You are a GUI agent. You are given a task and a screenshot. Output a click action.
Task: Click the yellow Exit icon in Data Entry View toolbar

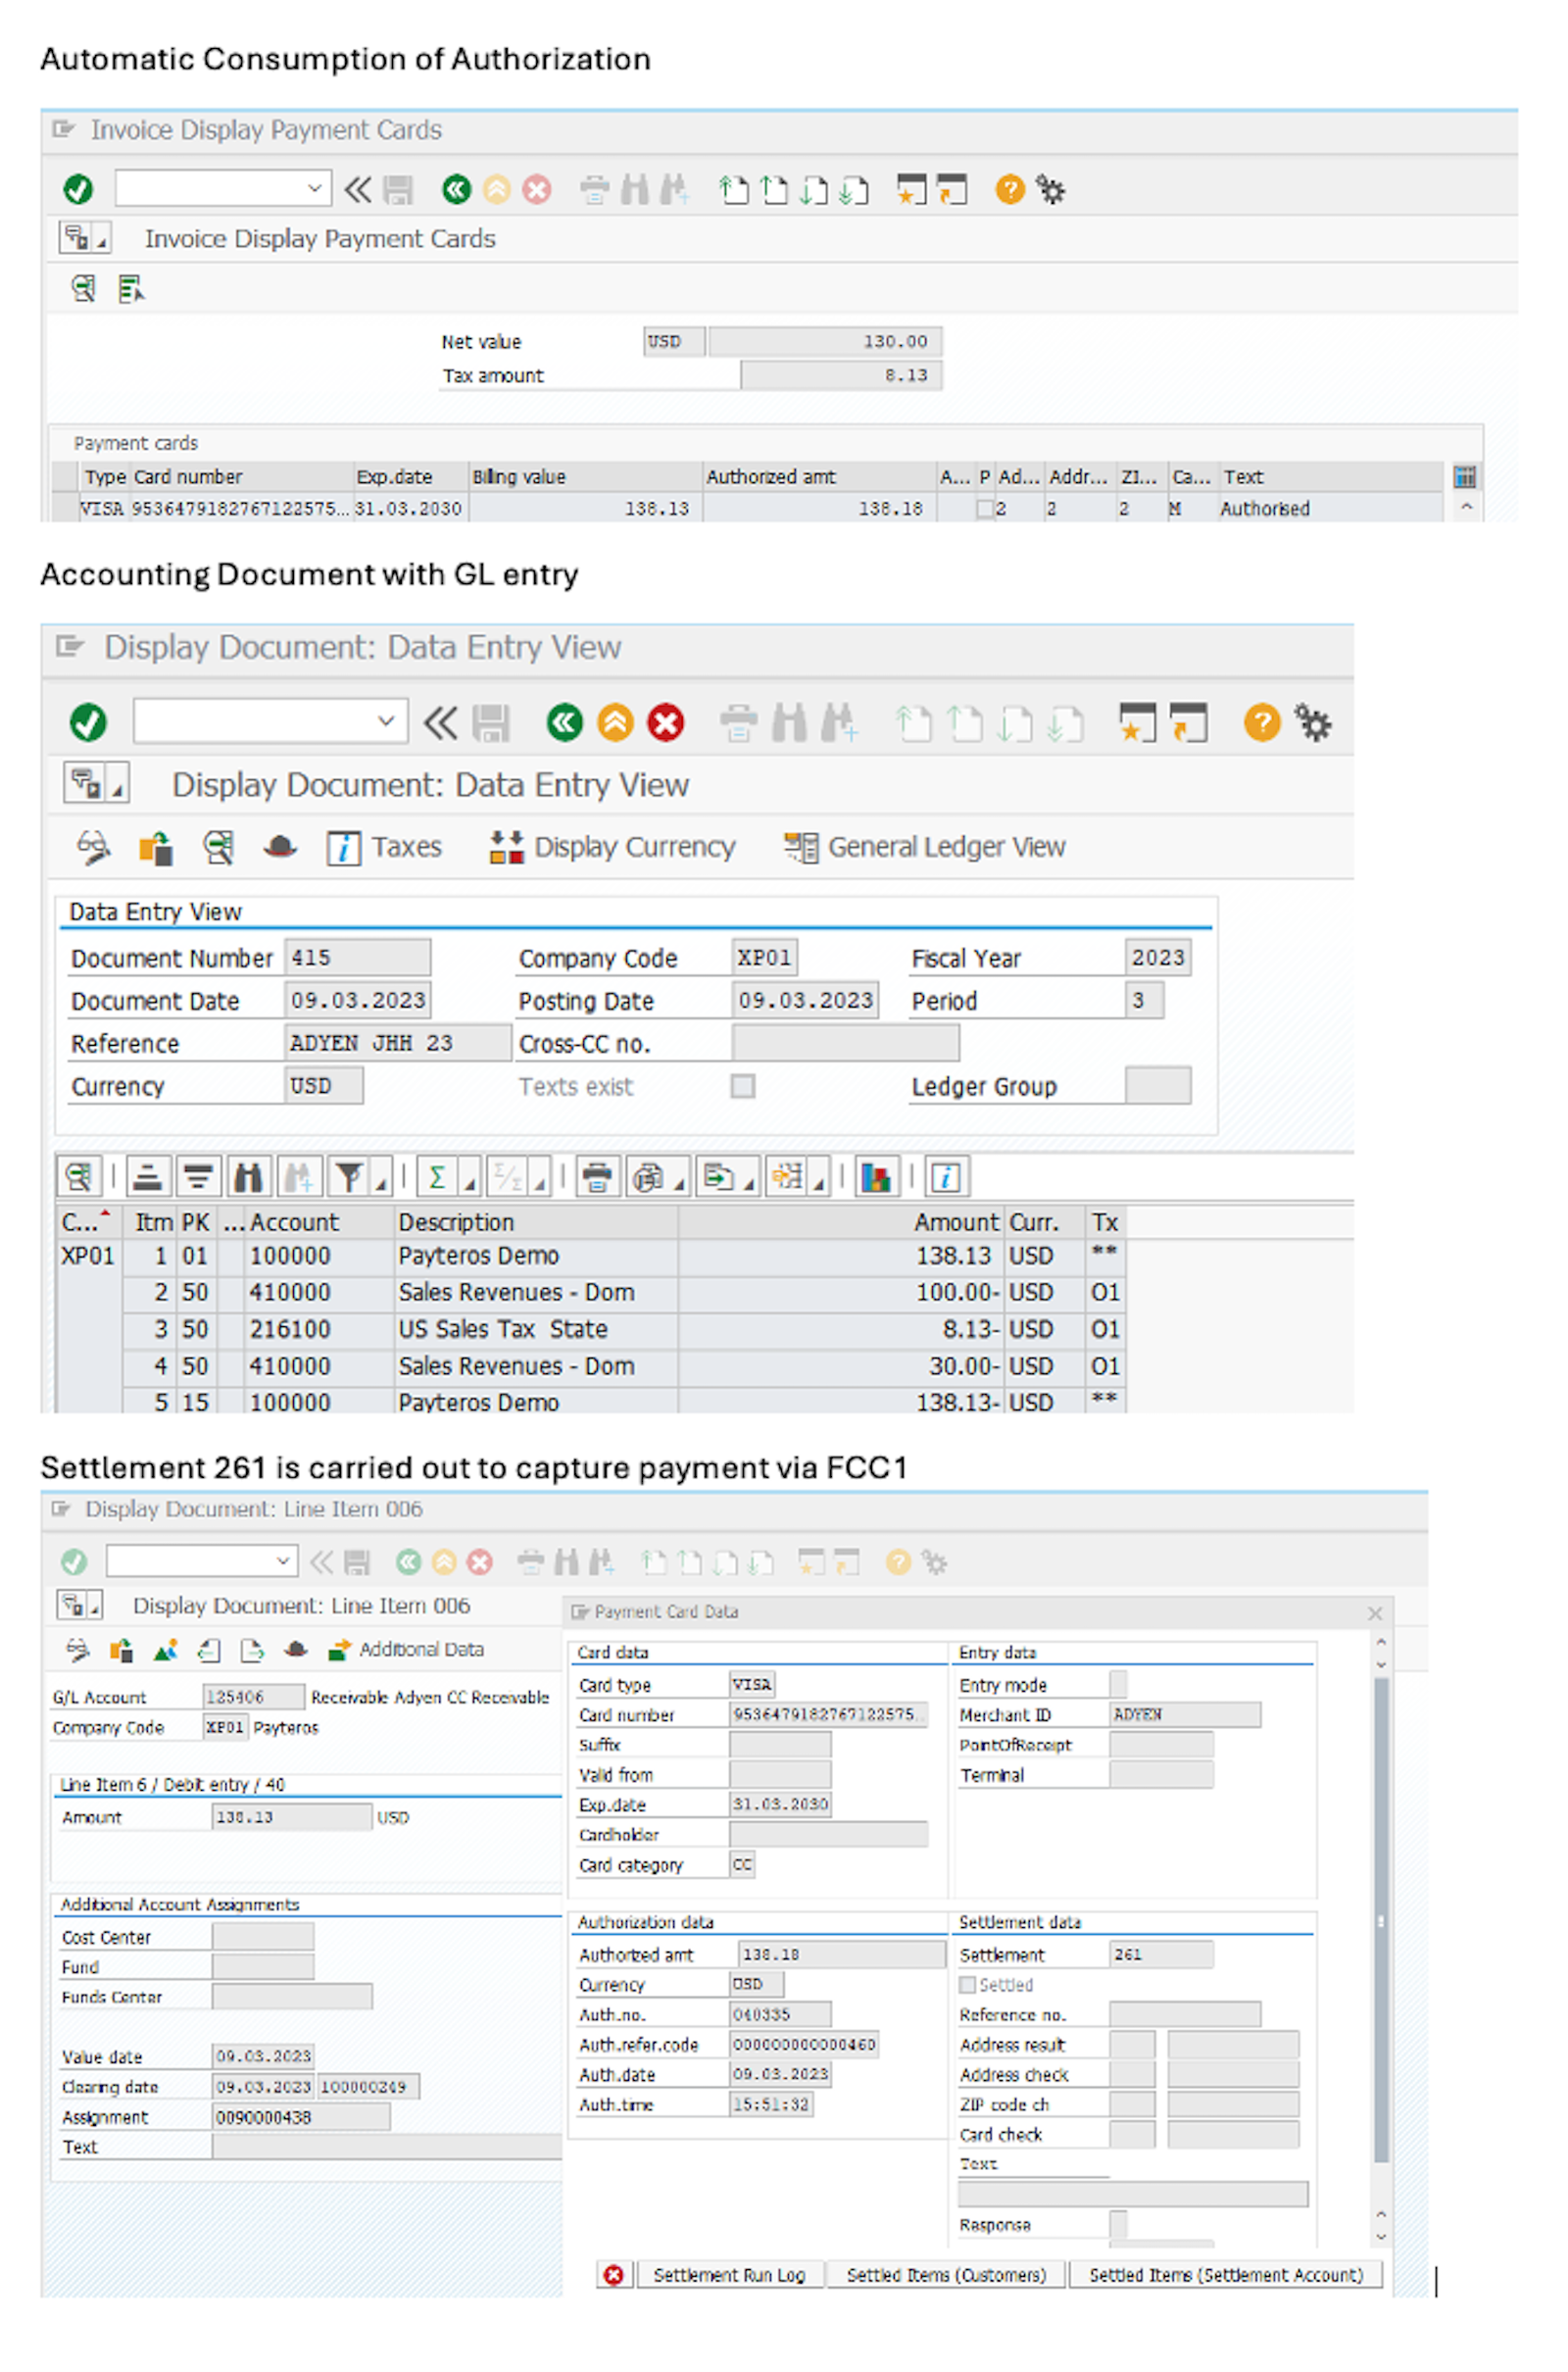tap(615, 722)
